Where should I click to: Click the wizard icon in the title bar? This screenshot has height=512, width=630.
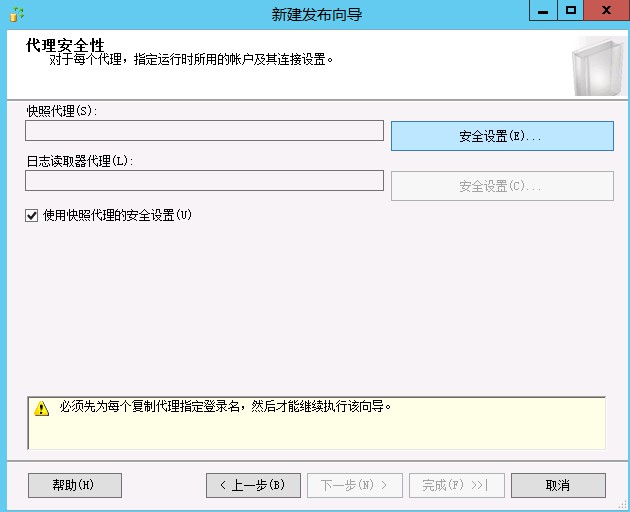click(16, 14)
